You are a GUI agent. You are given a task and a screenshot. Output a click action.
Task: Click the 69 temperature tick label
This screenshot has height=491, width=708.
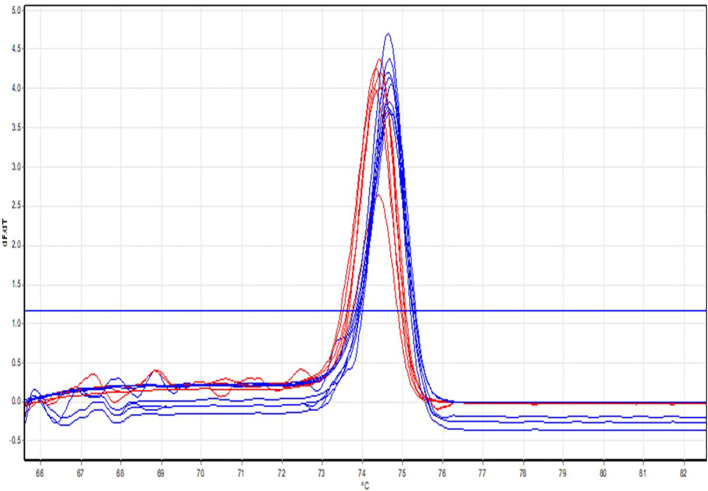coord(161,473)
